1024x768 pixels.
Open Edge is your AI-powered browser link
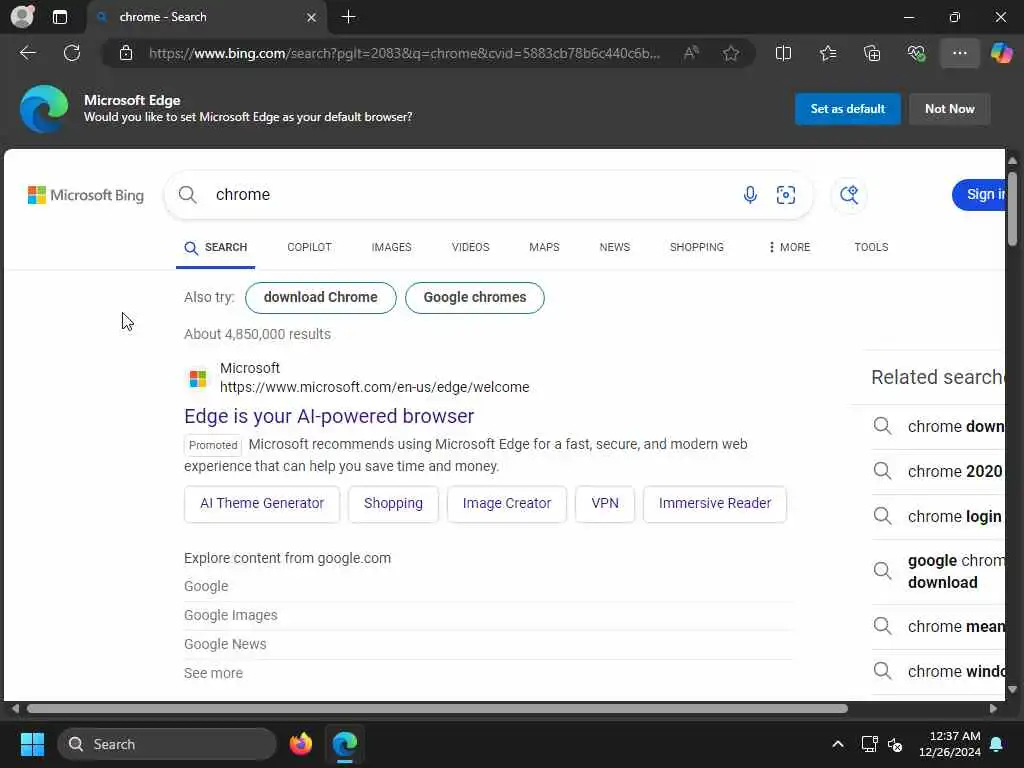(329, 416)
